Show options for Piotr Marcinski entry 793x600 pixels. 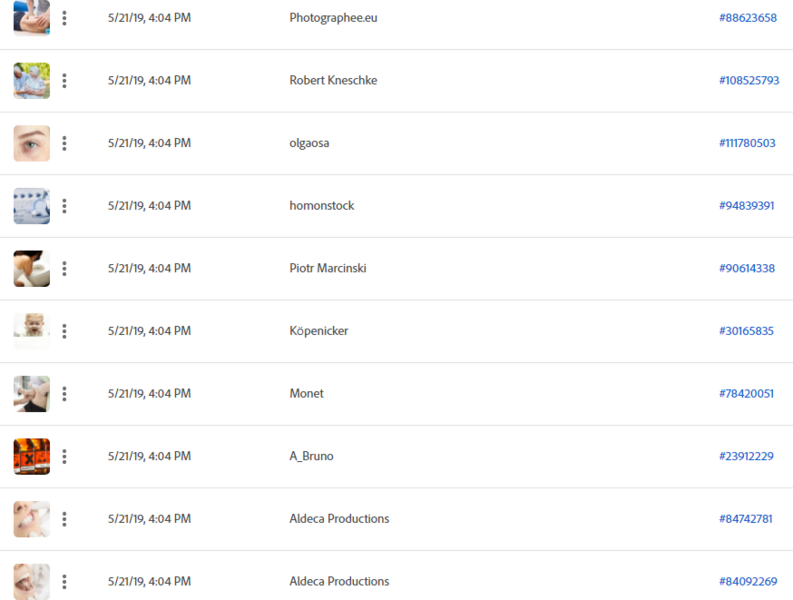(64, 269)
